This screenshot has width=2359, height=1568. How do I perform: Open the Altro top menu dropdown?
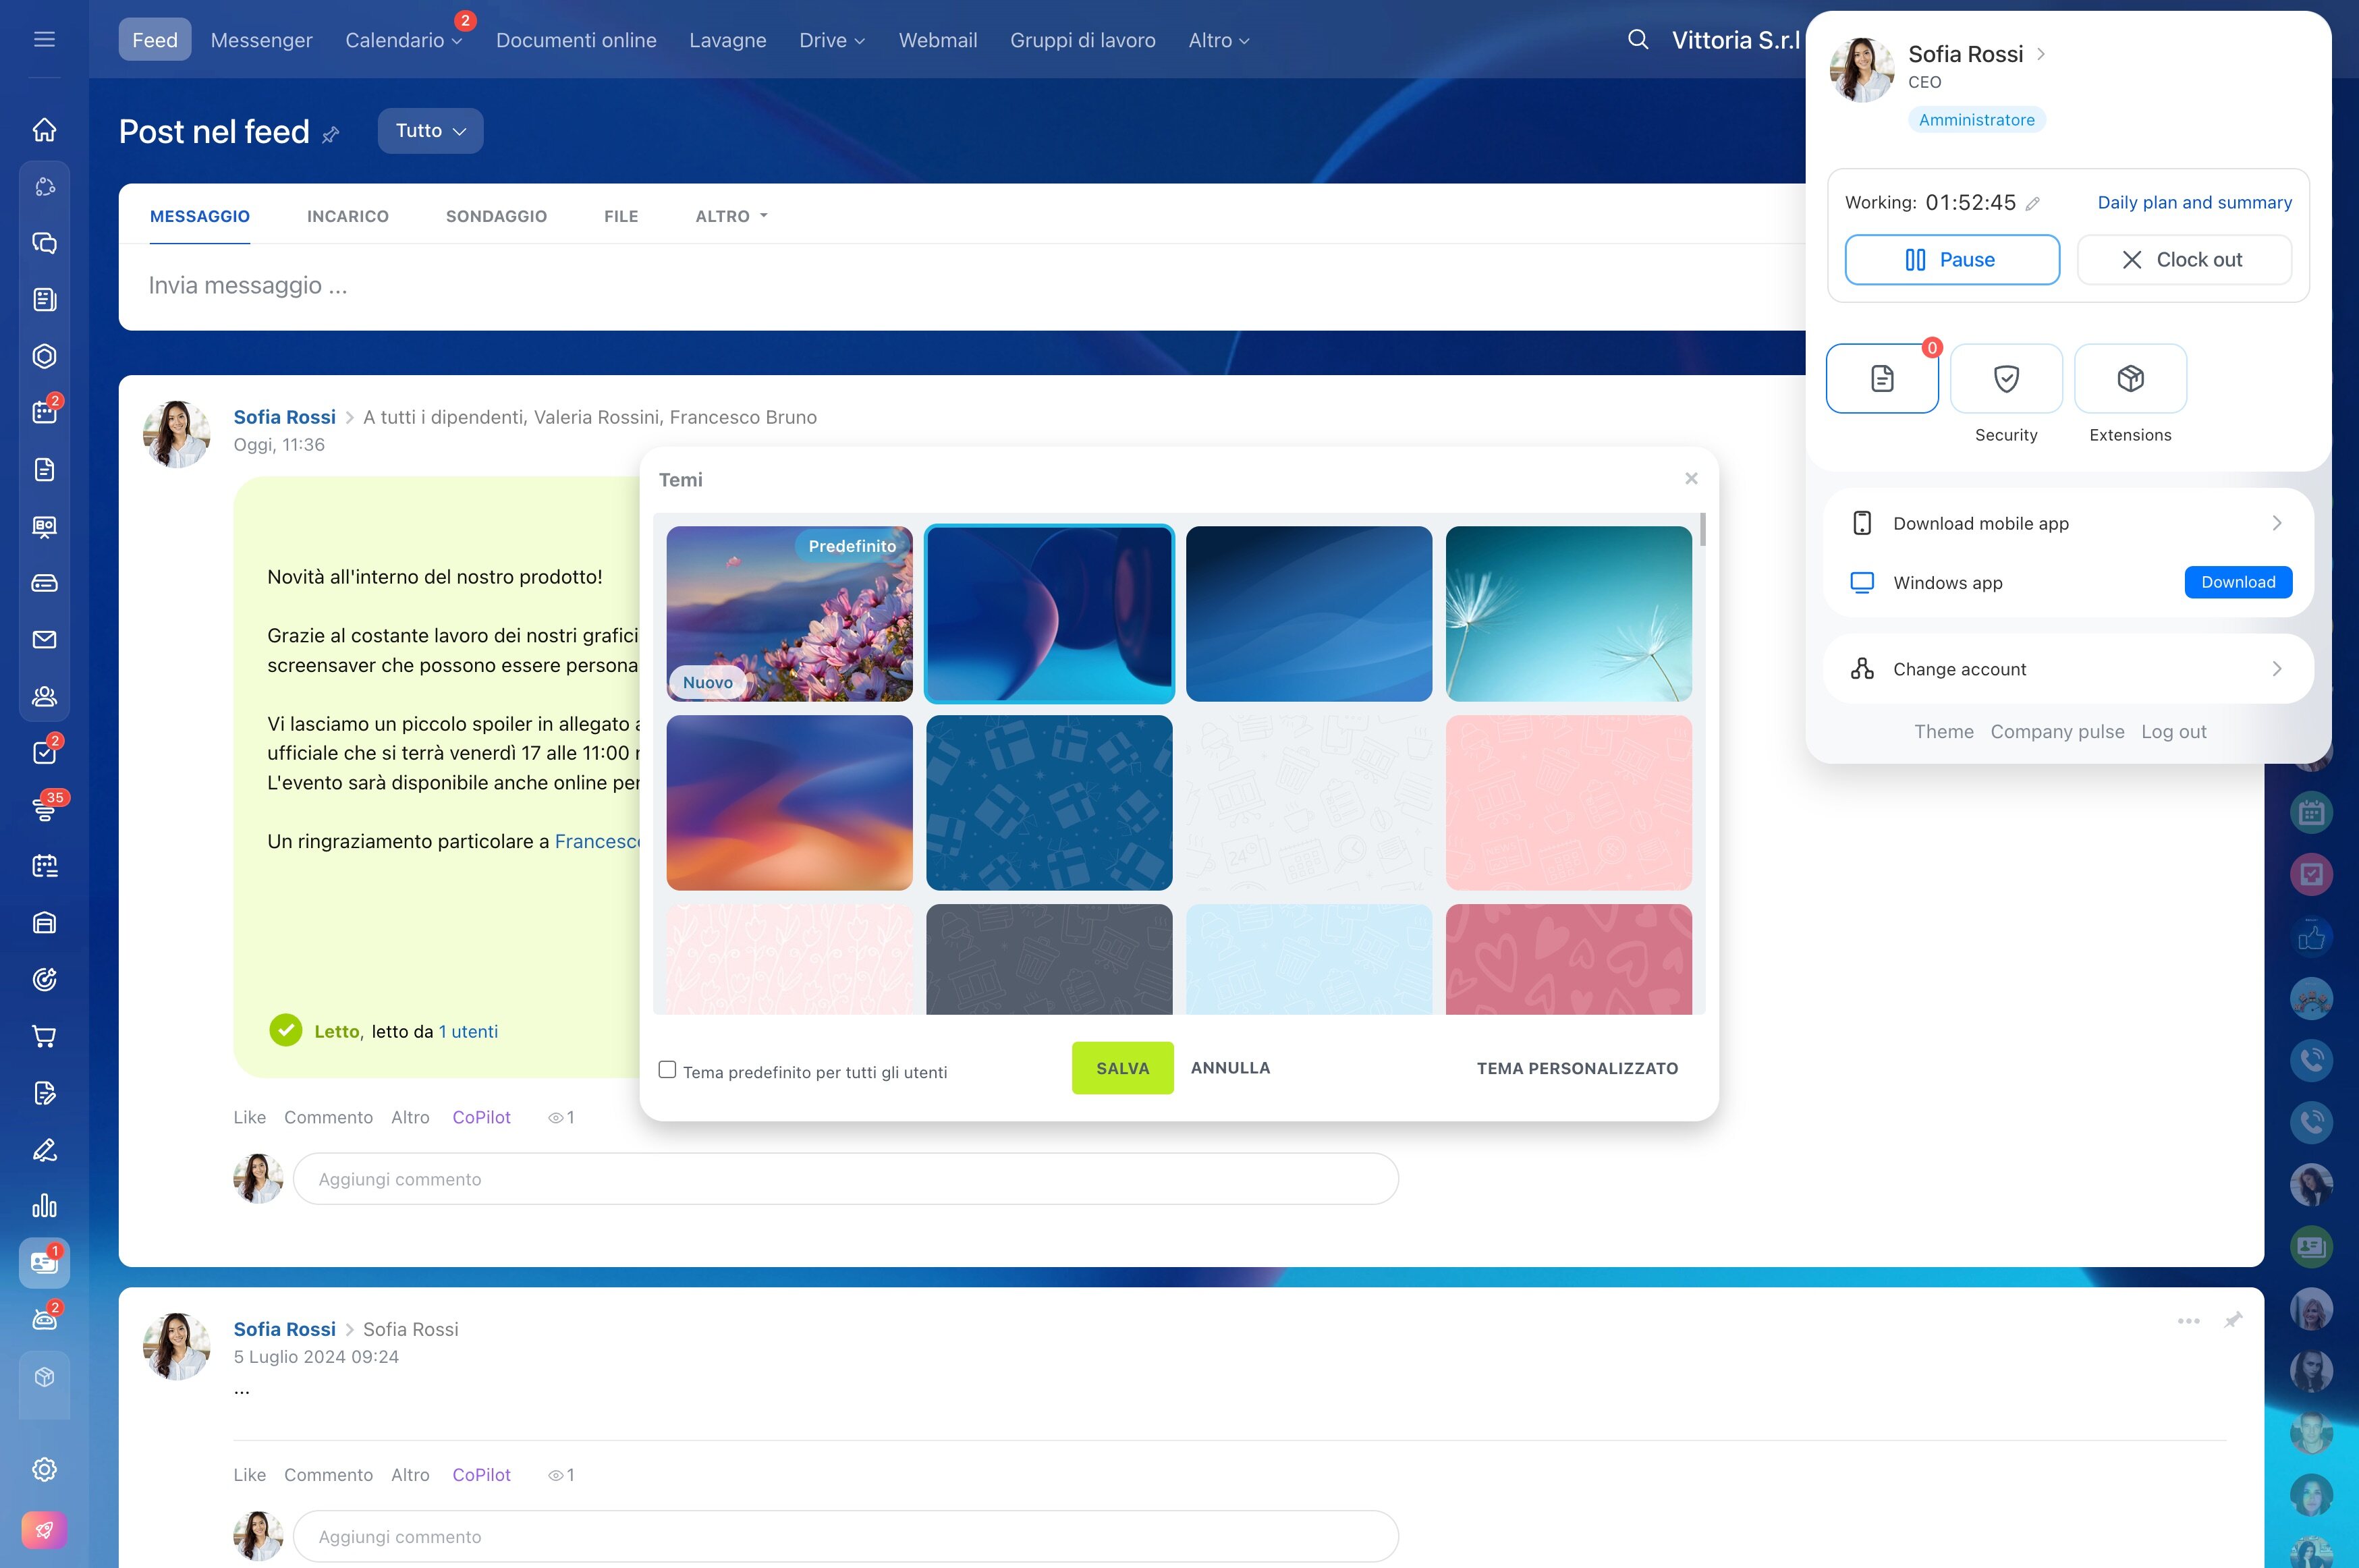1218,40
